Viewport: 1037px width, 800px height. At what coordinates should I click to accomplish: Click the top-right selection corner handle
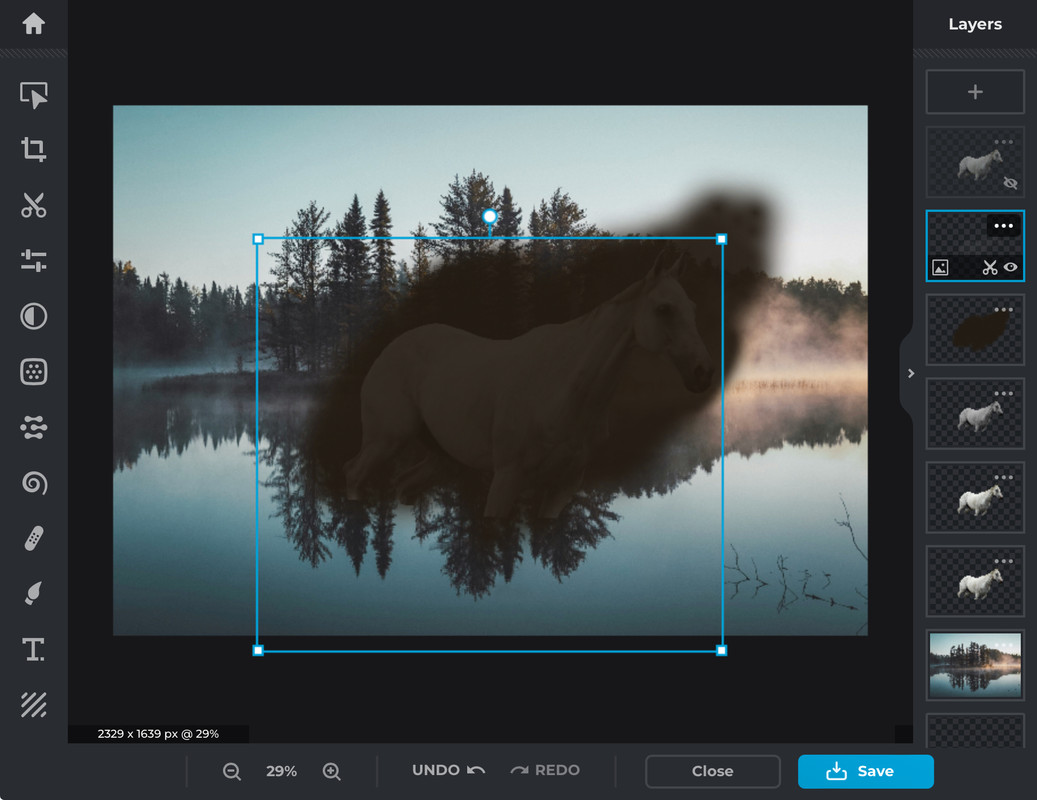[722, 239]
